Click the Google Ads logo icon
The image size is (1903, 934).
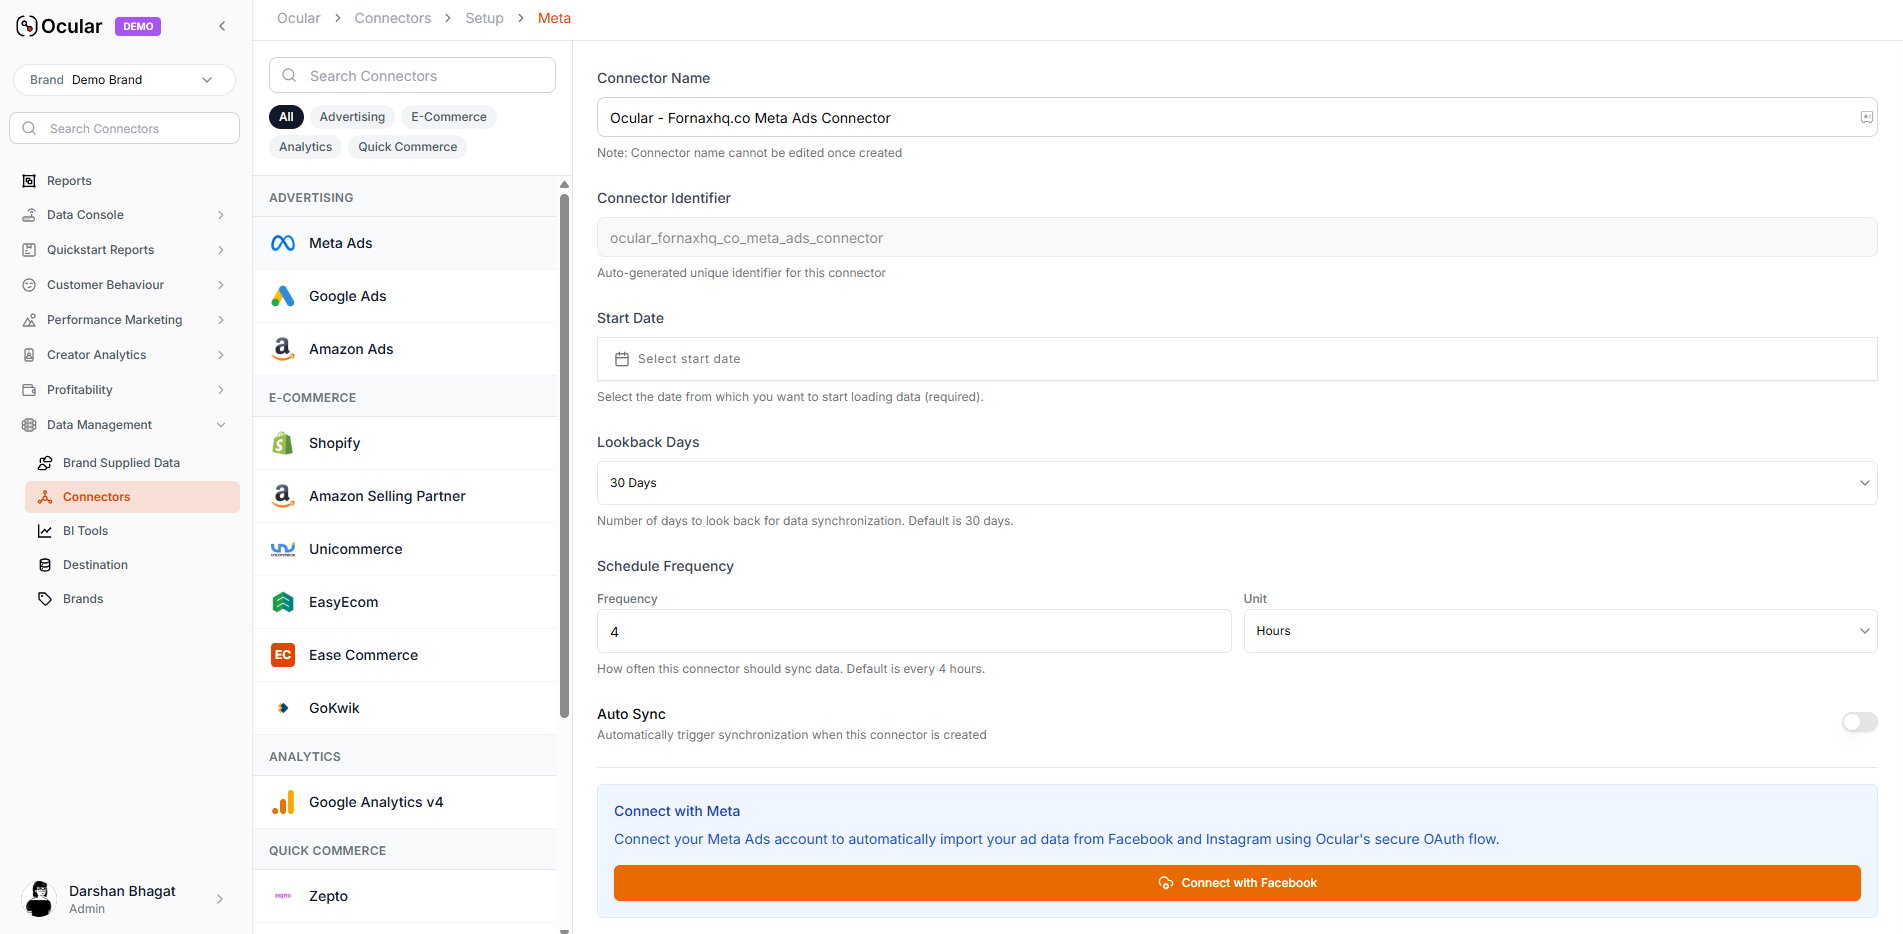click(283, 296)
